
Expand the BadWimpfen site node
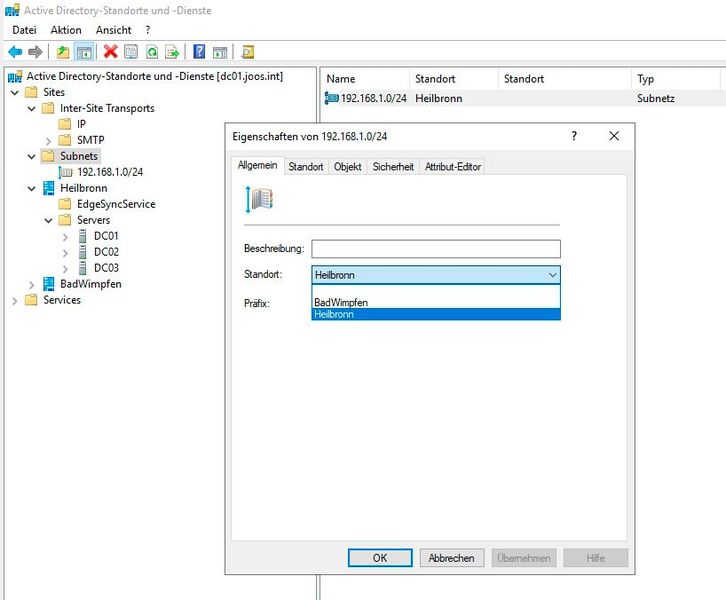[x=31, y=285]
